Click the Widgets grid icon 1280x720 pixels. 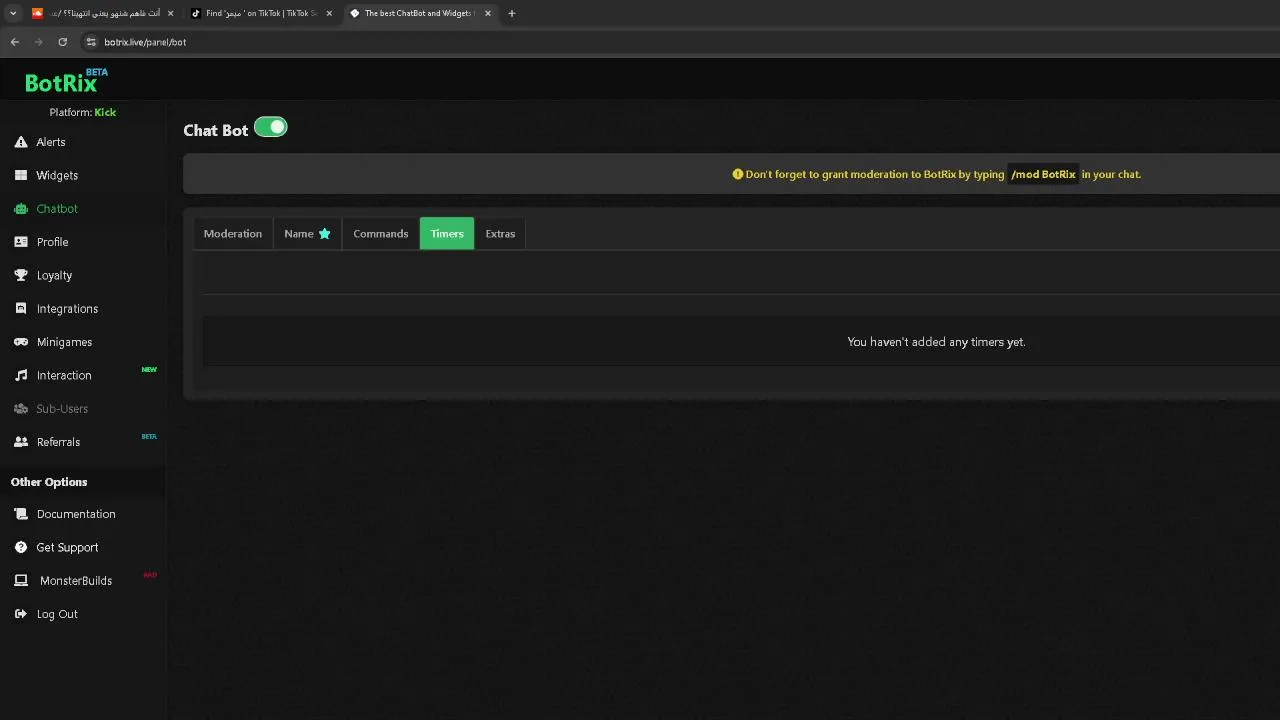point(21,175)
